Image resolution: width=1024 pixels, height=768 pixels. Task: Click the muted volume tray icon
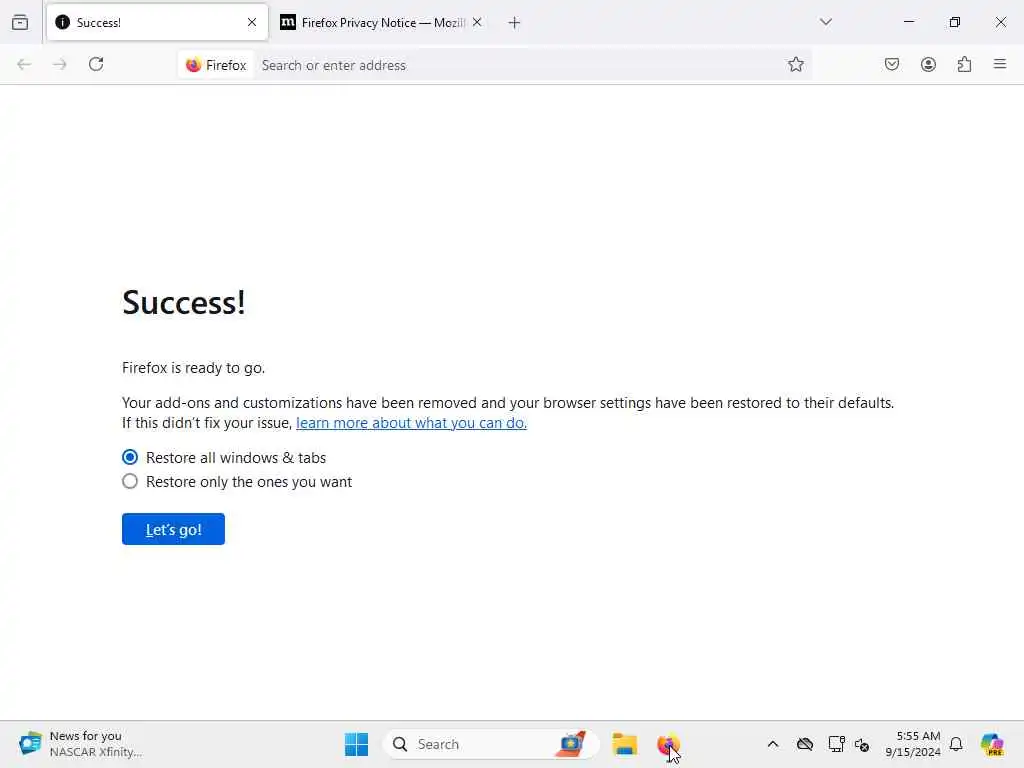[x=862, y=744]
